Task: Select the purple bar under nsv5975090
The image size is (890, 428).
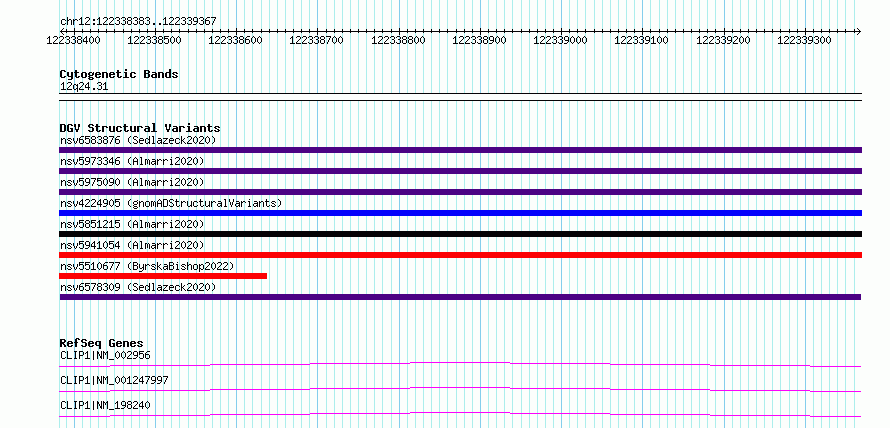Action: click(x=460, y=192)
